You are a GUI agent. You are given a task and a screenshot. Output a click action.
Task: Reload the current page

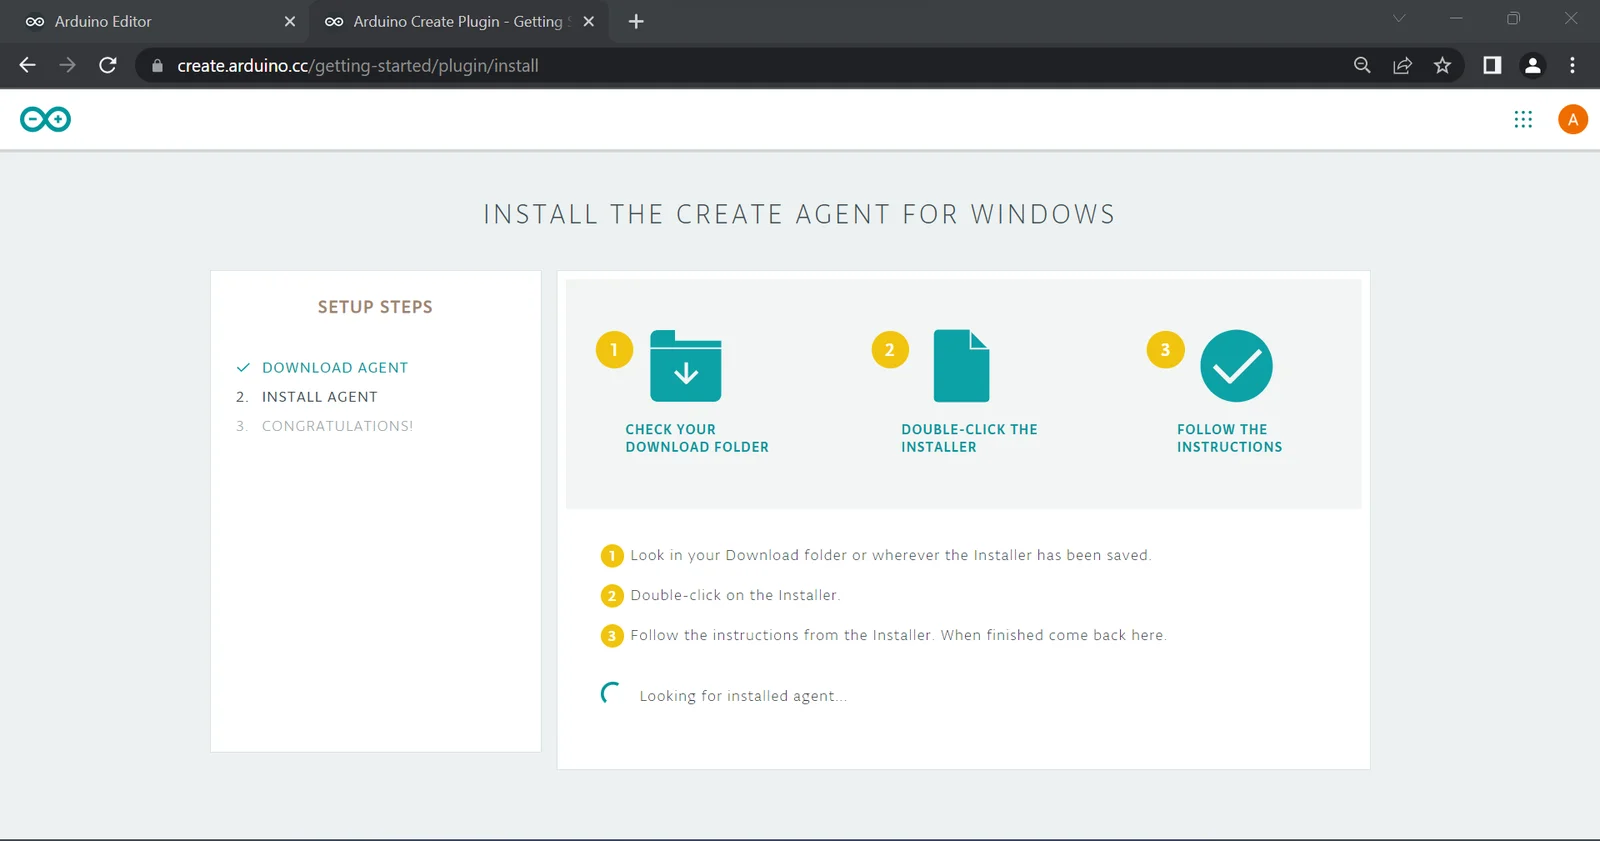coord(108,65)
